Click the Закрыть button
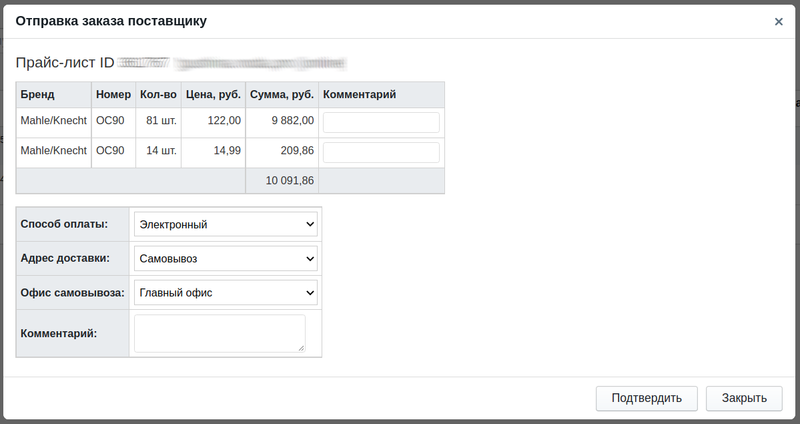Viewport: 800px width, 424px height. 744,398
